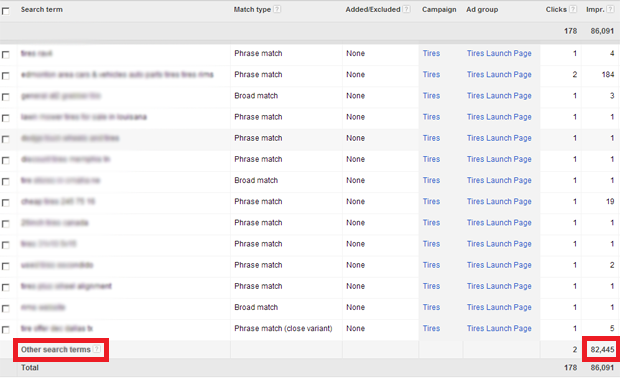This screenshot has height=379, width=620.
Task: Open Tires campaign link in first row
Action: click(x=431, y=53)
